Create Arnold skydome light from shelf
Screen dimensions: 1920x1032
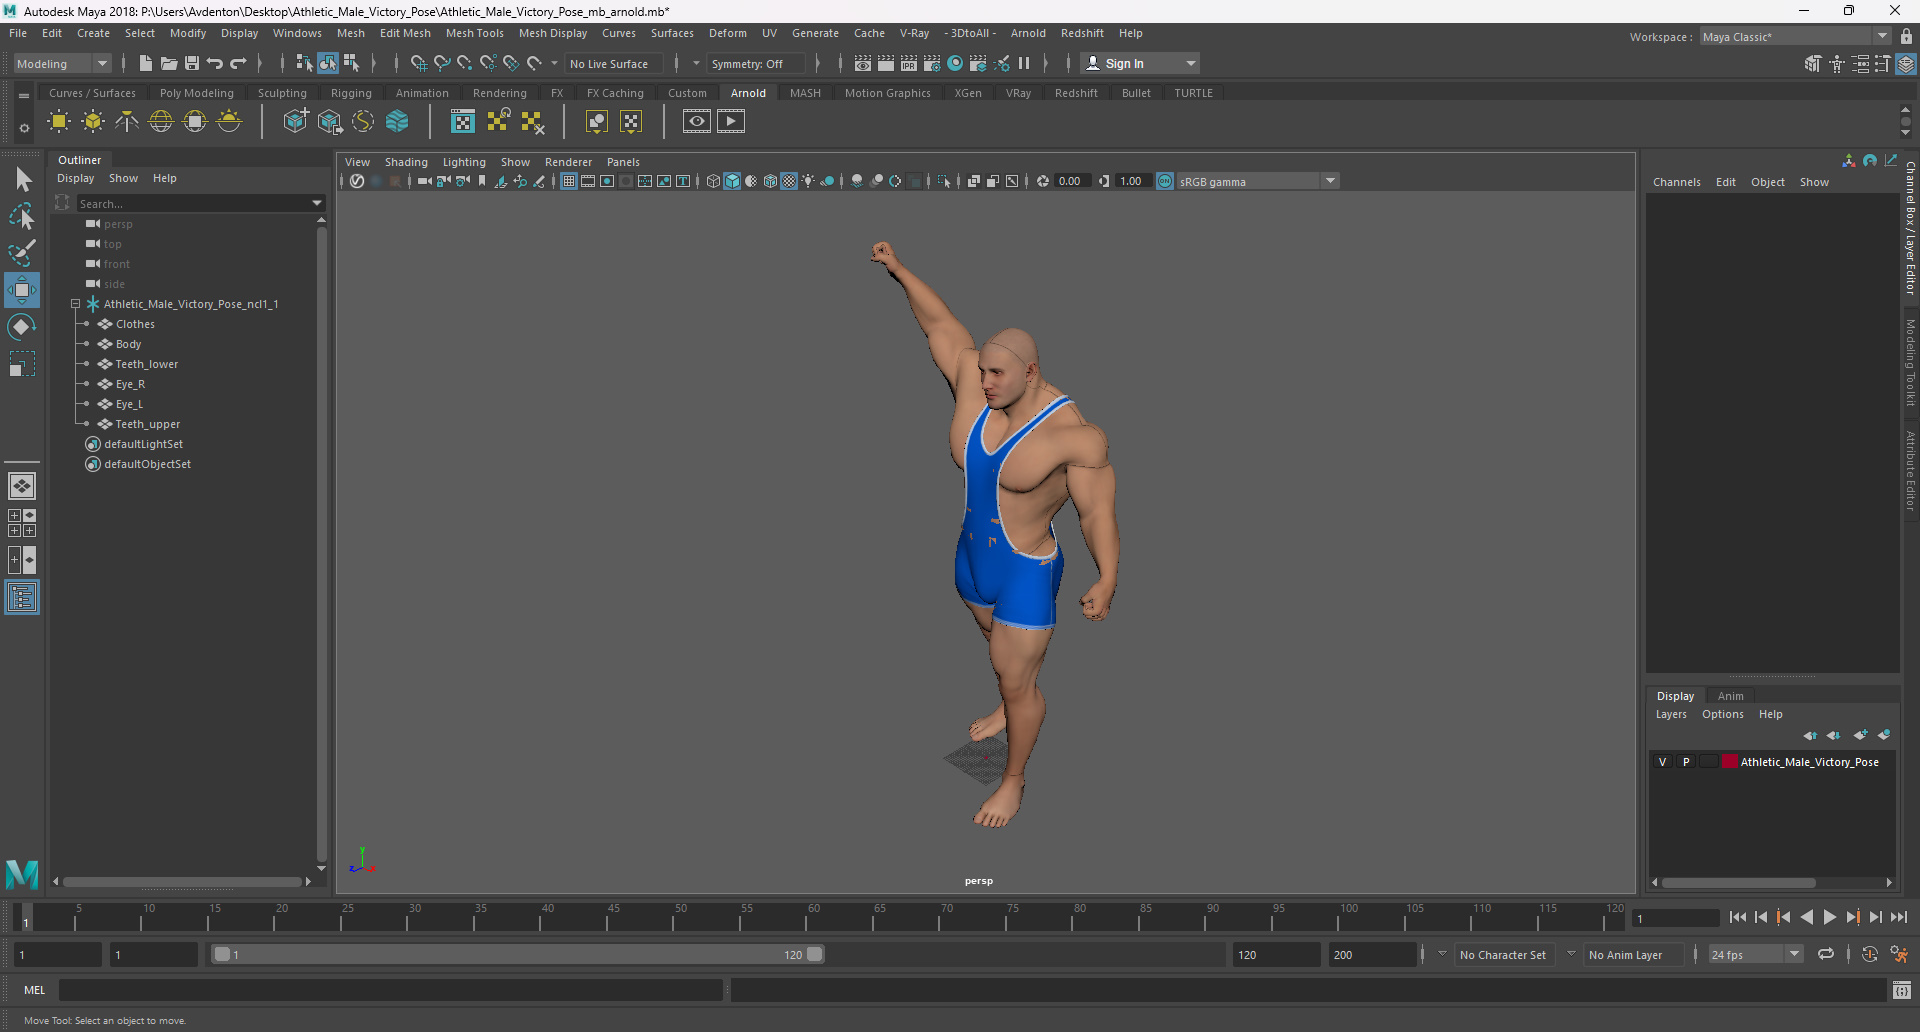point(161,122)
